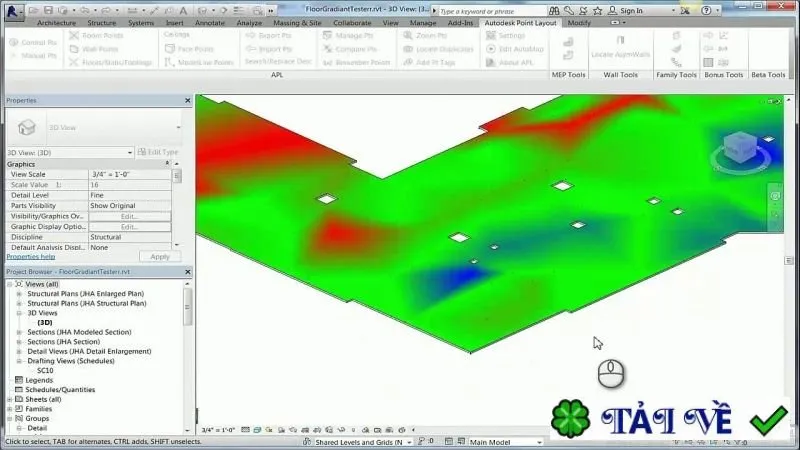
Task: Click the Face Points tool
Action: click(x=189, y=48)
